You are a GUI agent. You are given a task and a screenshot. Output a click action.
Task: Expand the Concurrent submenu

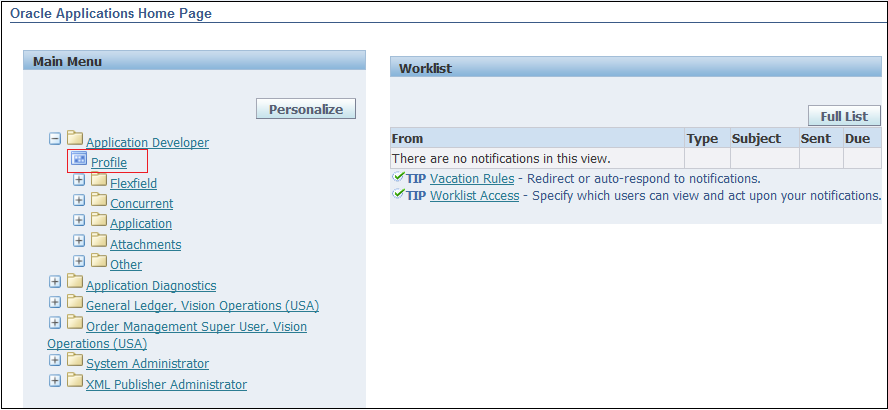pyautogui.click(x=79, y=200)
